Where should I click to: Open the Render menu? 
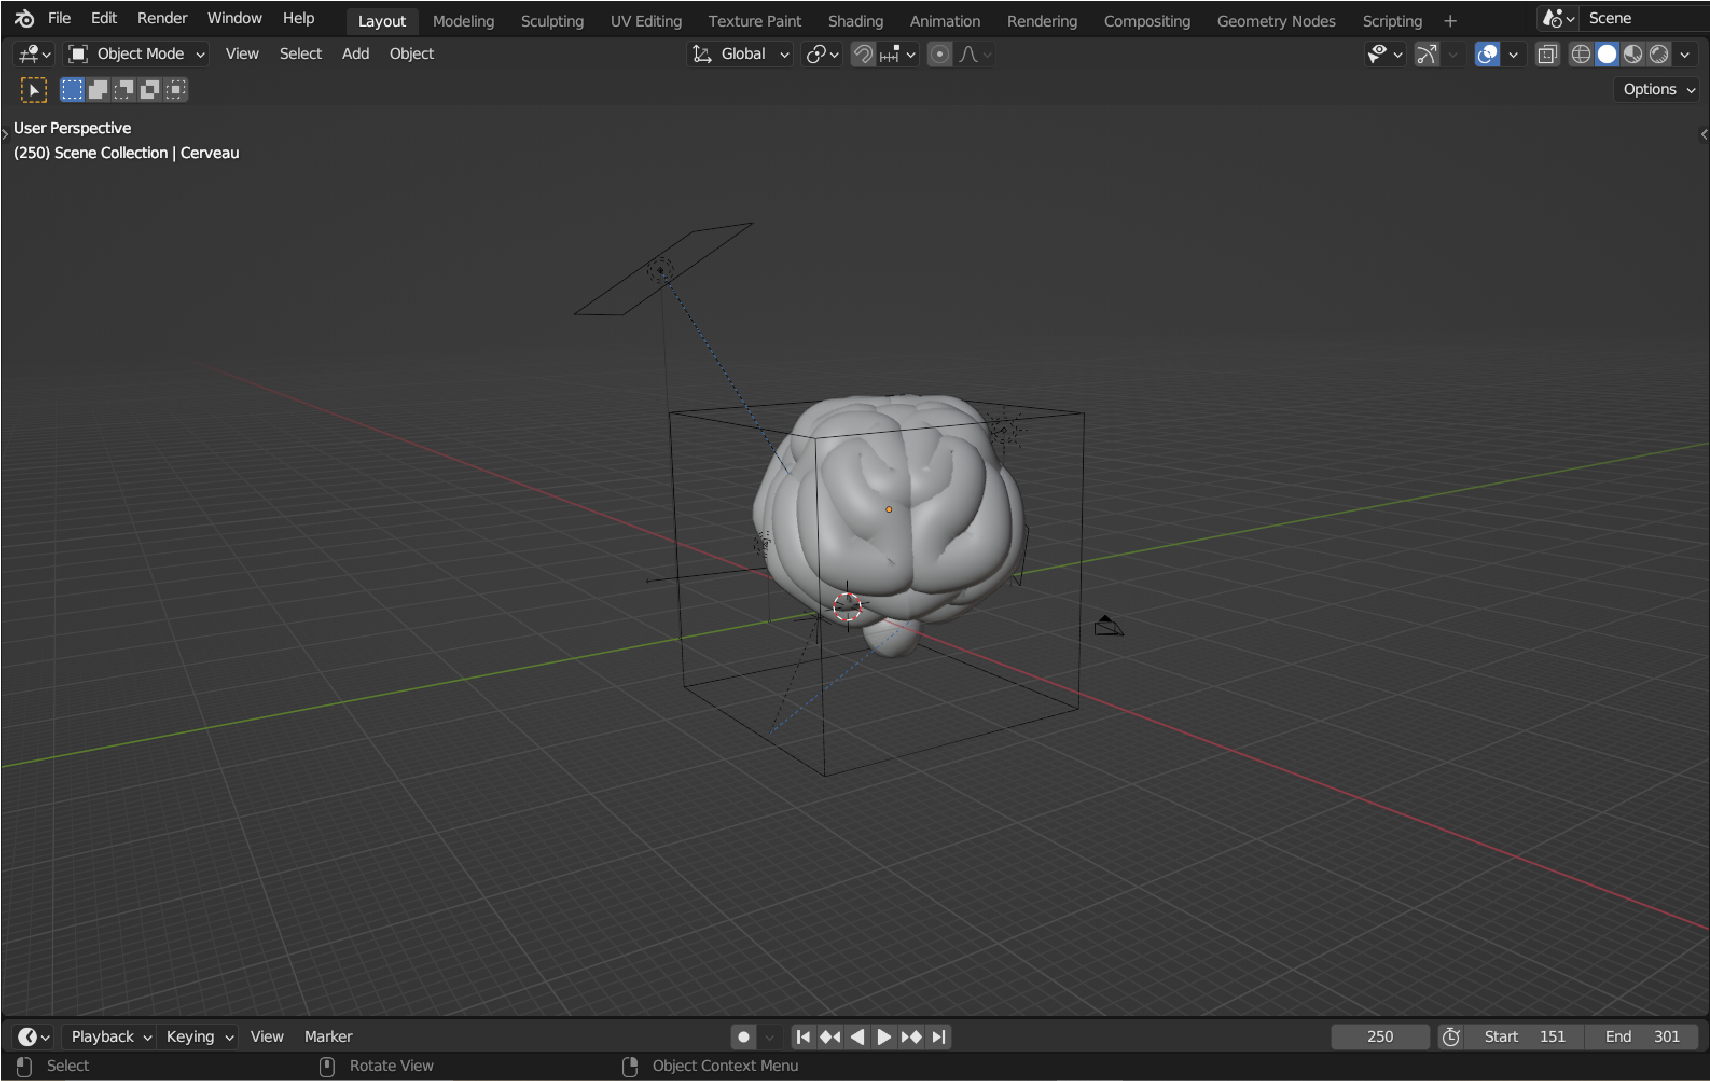point(162,18)
